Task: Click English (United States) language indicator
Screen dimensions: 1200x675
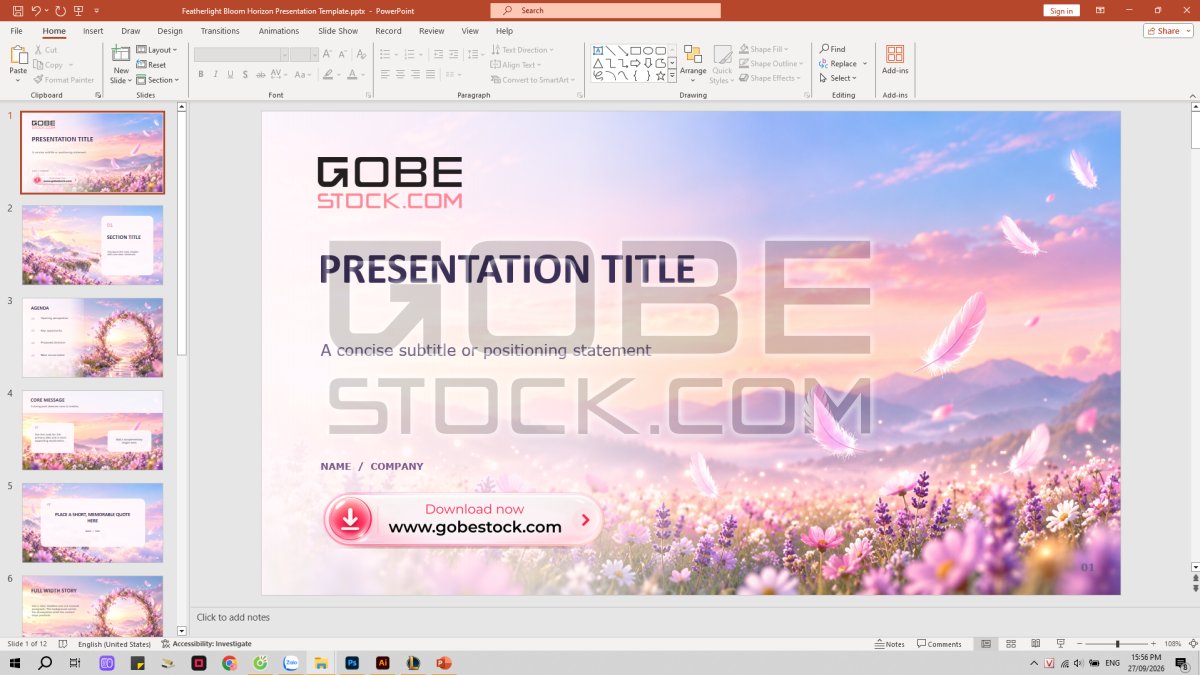Action: click(114, 644)
